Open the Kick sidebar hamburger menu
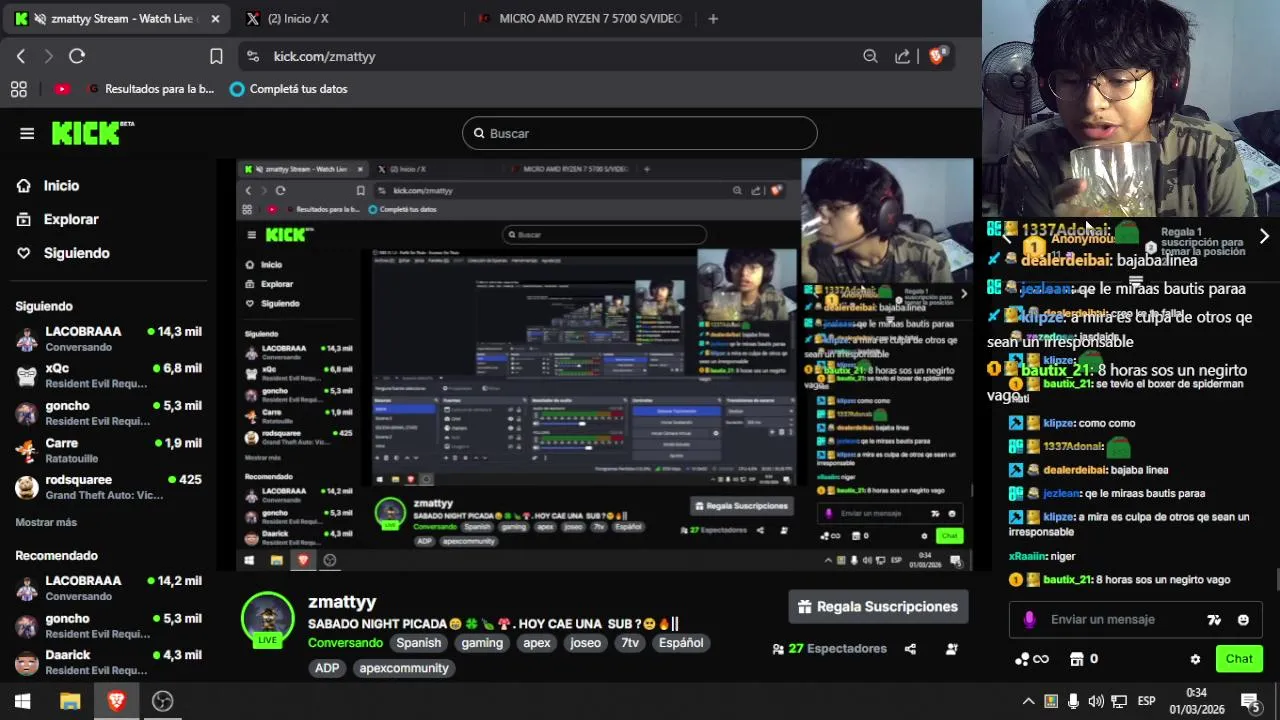The image size is (1280, 720). click(x=27, y=133)
